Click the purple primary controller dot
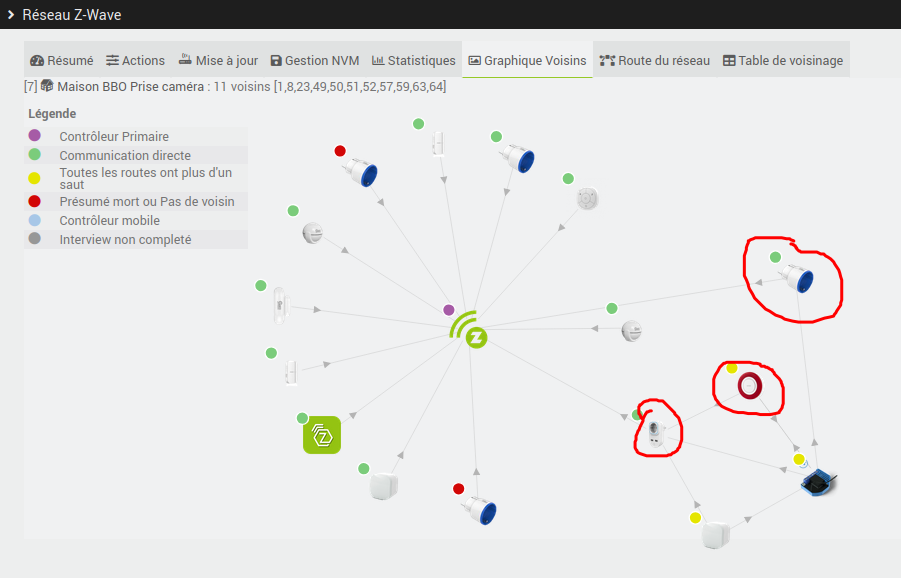Screen dimensions: 901x578 tap(449, 310)
